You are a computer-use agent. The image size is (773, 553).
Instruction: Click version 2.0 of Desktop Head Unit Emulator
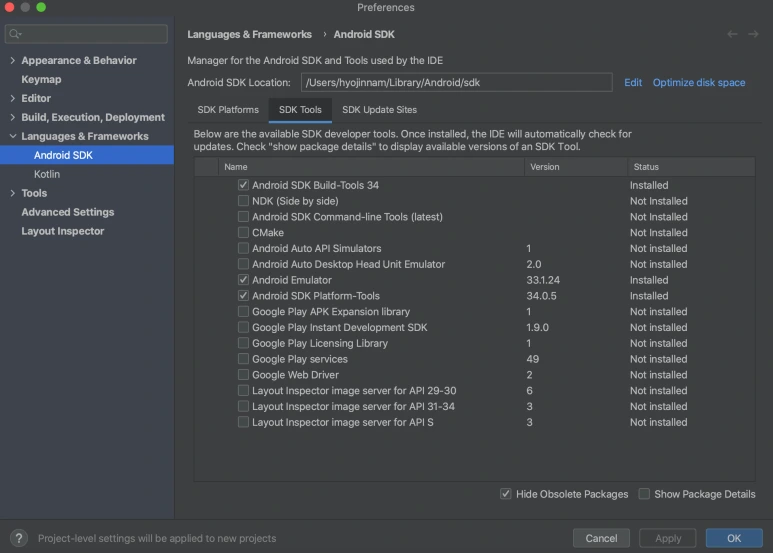click(533, 264)
